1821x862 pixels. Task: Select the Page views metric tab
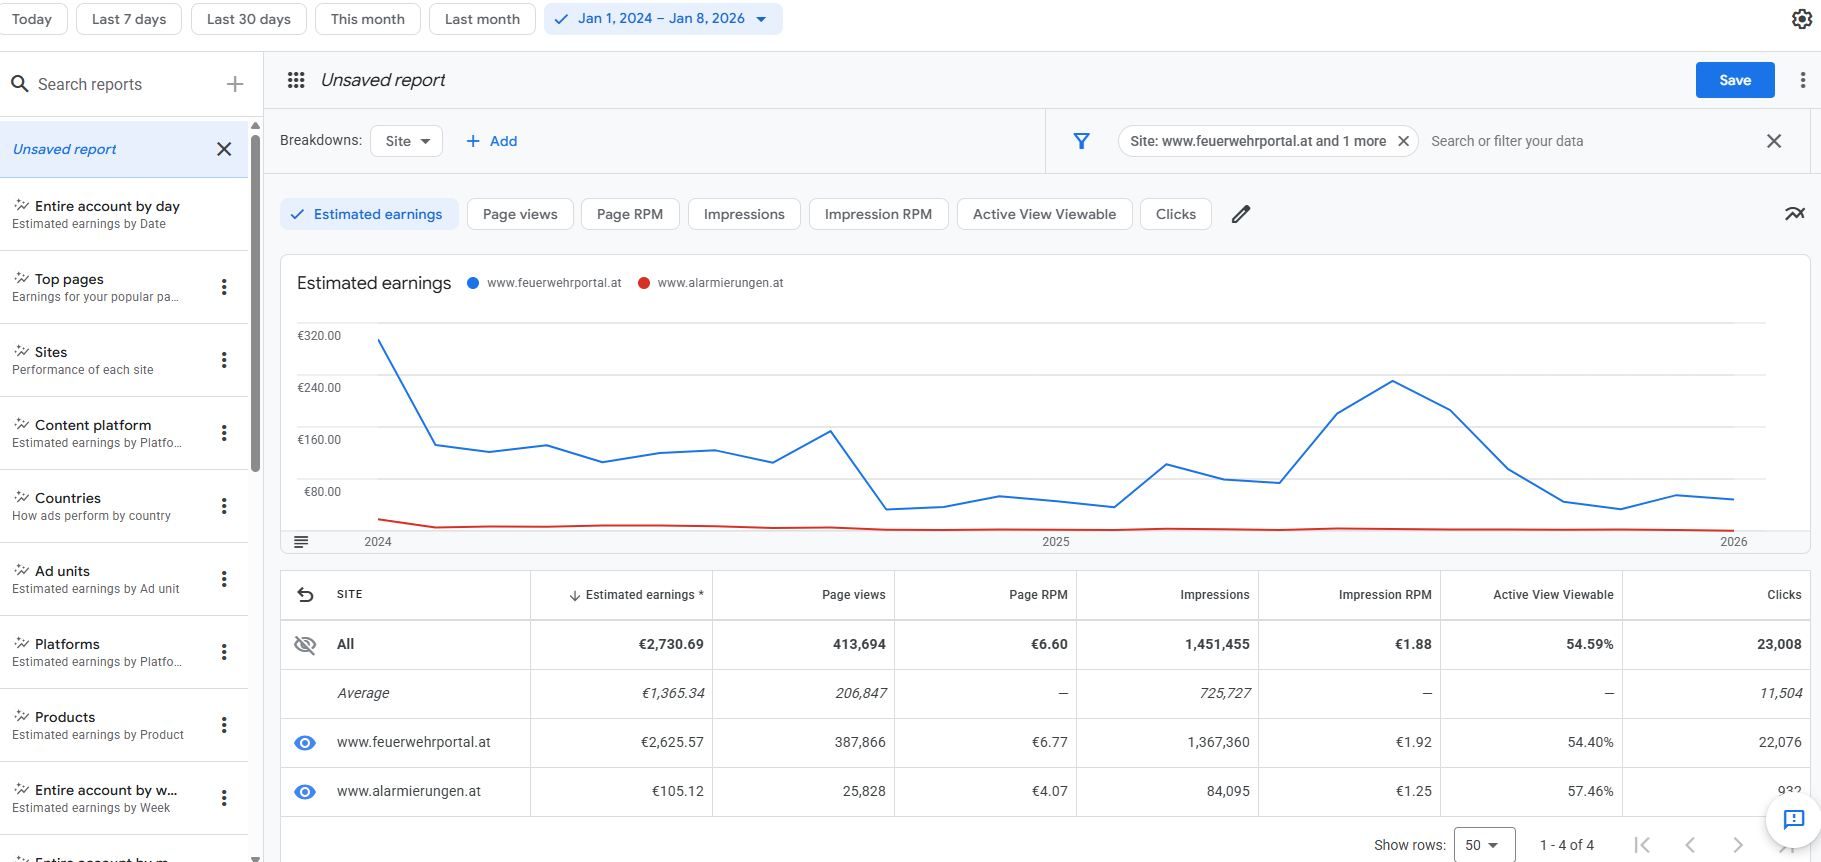tap(520, 214)
